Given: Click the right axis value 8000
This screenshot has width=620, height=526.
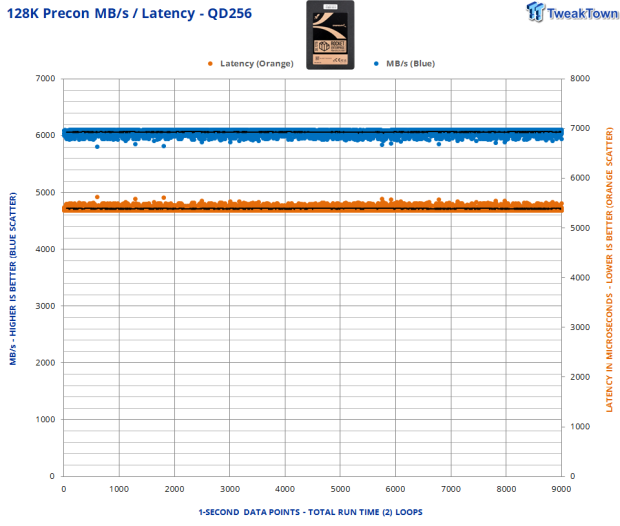Looking at the screenshot, I should (580, 78).
